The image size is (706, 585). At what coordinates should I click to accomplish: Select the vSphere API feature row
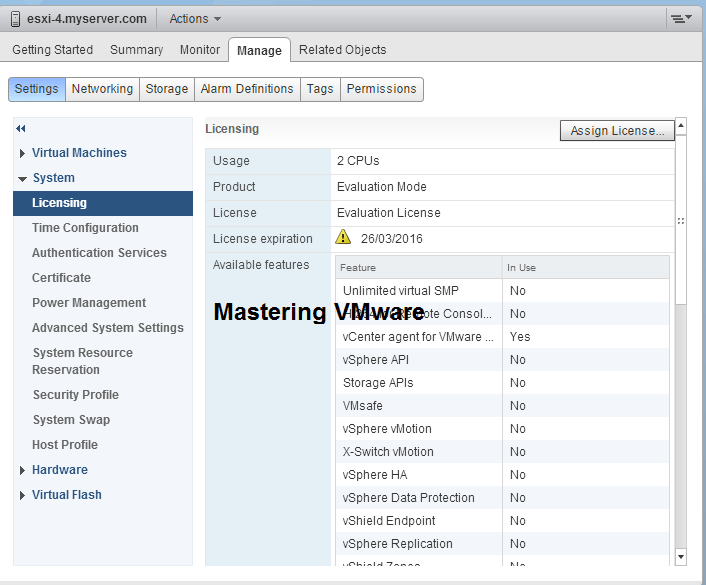[502, 359]
